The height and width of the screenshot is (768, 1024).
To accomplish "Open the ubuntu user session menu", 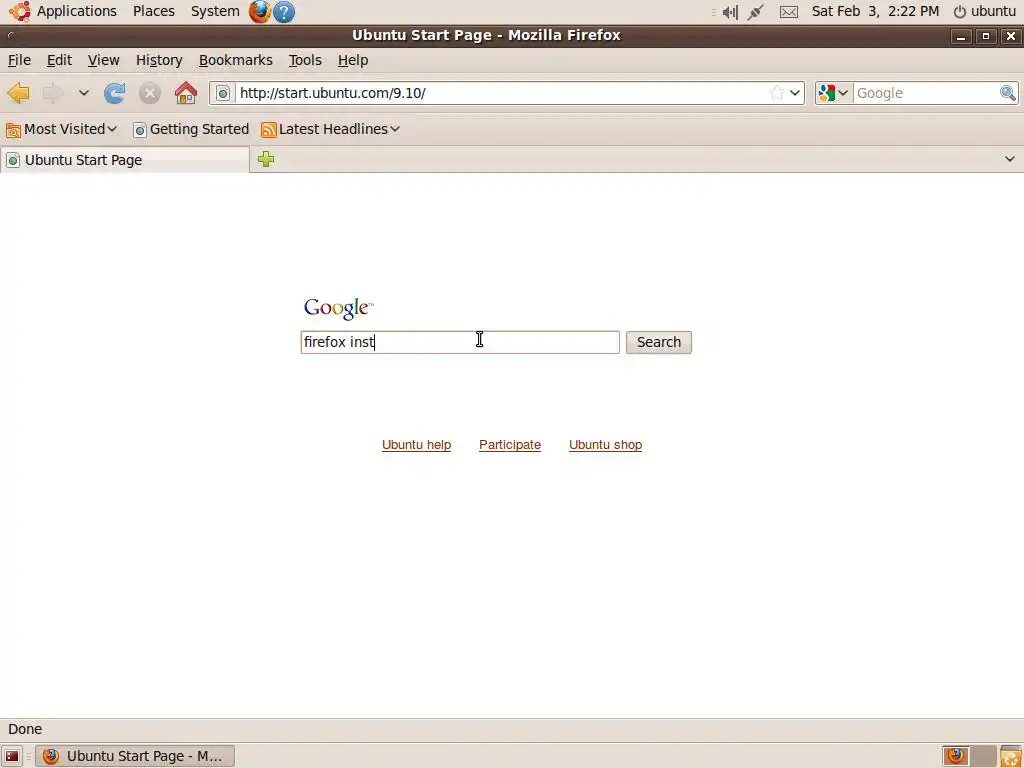I will click(984, 11).
